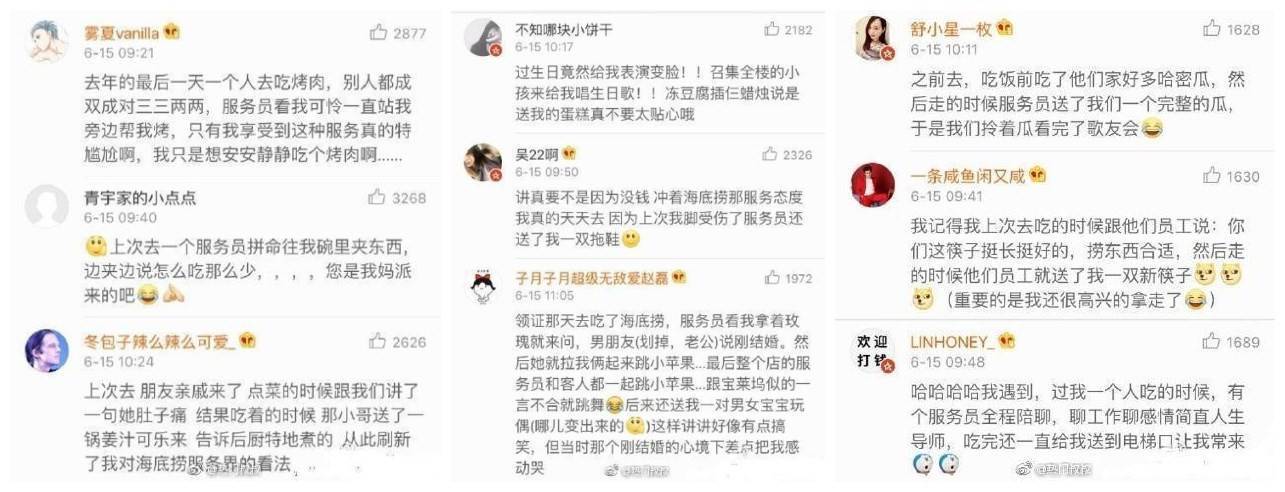Open 冬包子辣么辣么可爱_ avatar picture
The image size is (1285, 492).
tap(47, 351)
